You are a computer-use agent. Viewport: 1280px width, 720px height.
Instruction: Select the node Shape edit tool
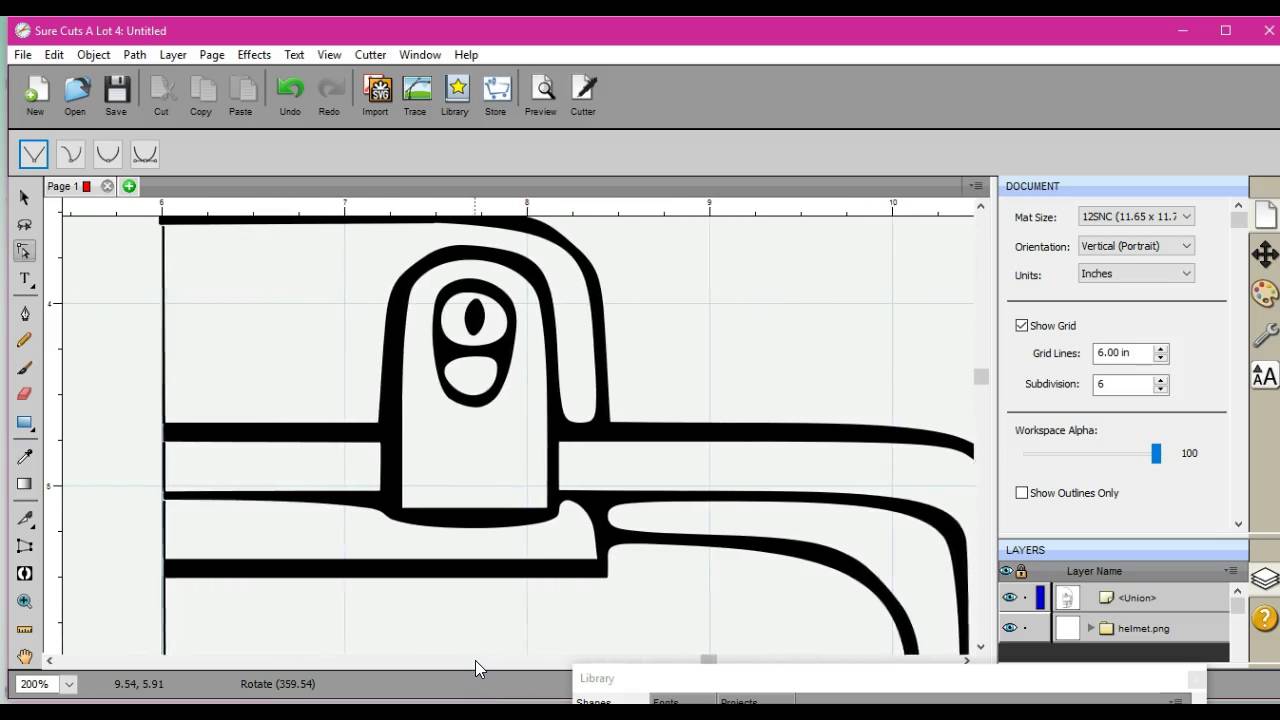pos(25,251)
